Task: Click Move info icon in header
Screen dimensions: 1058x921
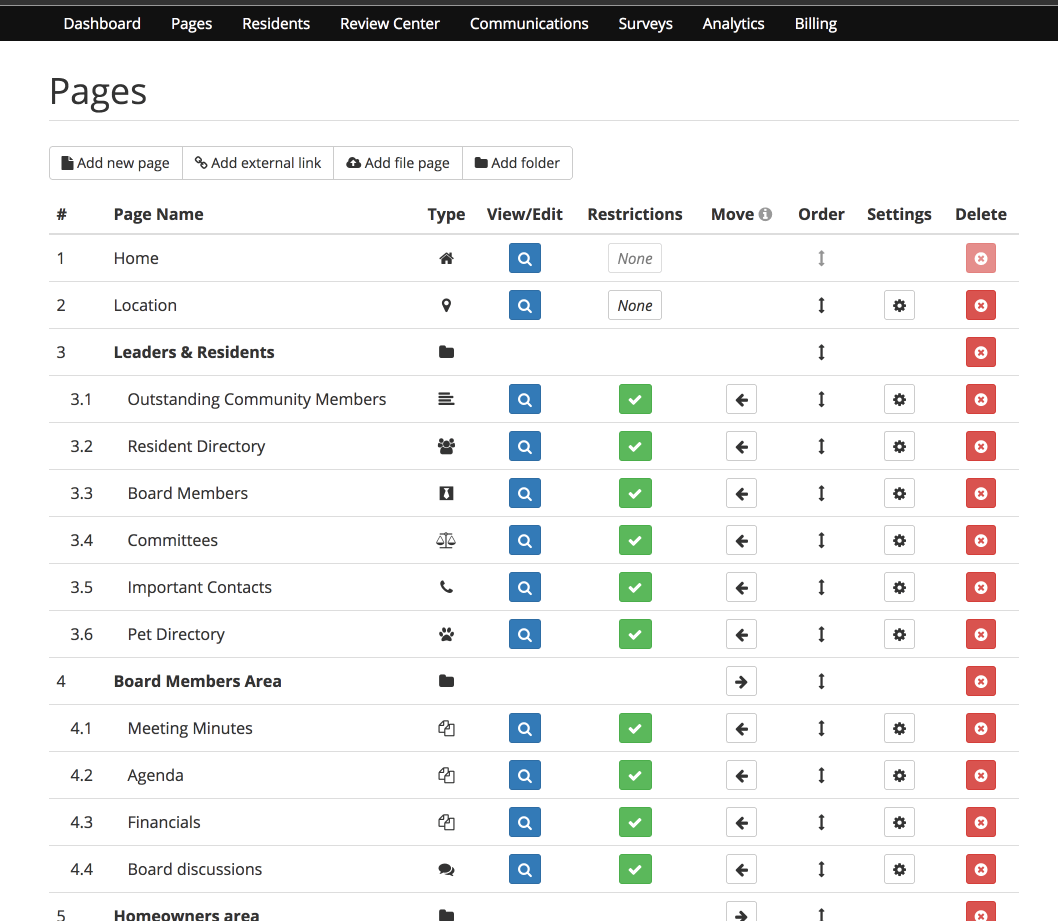Action: point(765,214)
